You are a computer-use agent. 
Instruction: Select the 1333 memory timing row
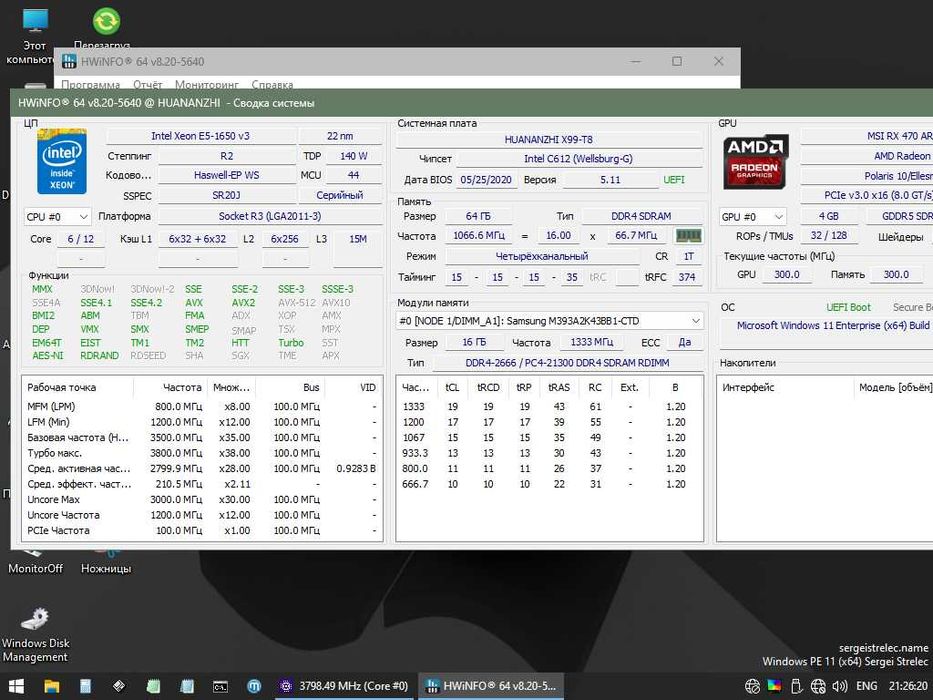tap(549, 407)
